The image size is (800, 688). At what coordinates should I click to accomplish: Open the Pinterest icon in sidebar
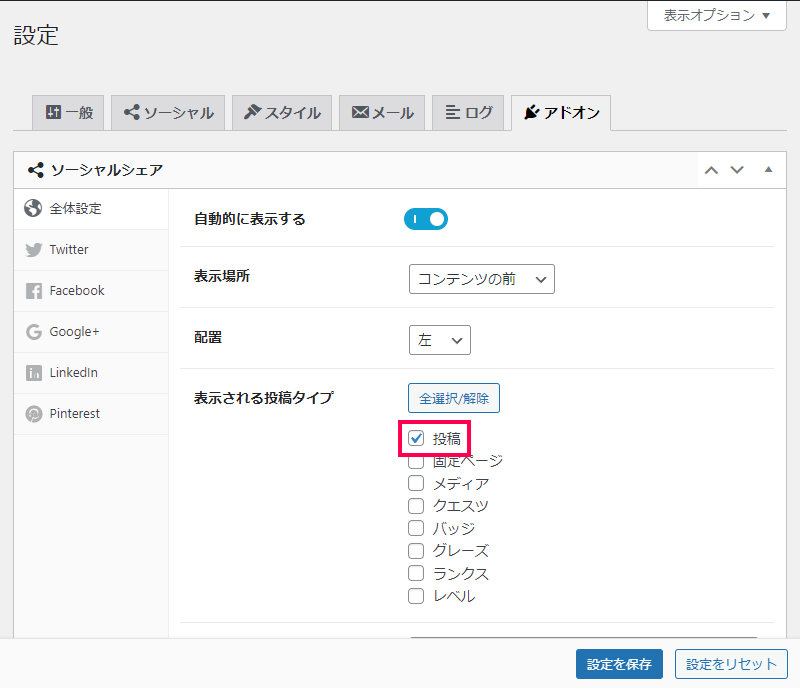coord(34,413)
